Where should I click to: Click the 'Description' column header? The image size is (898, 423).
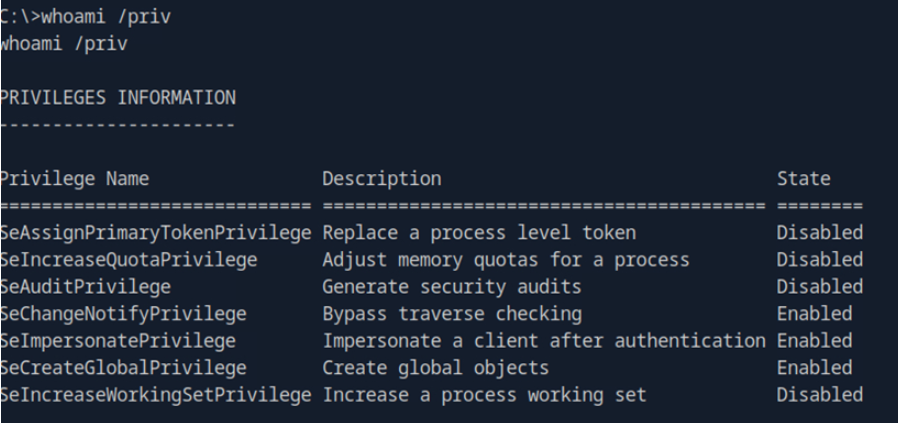click(x=381, y=179)
